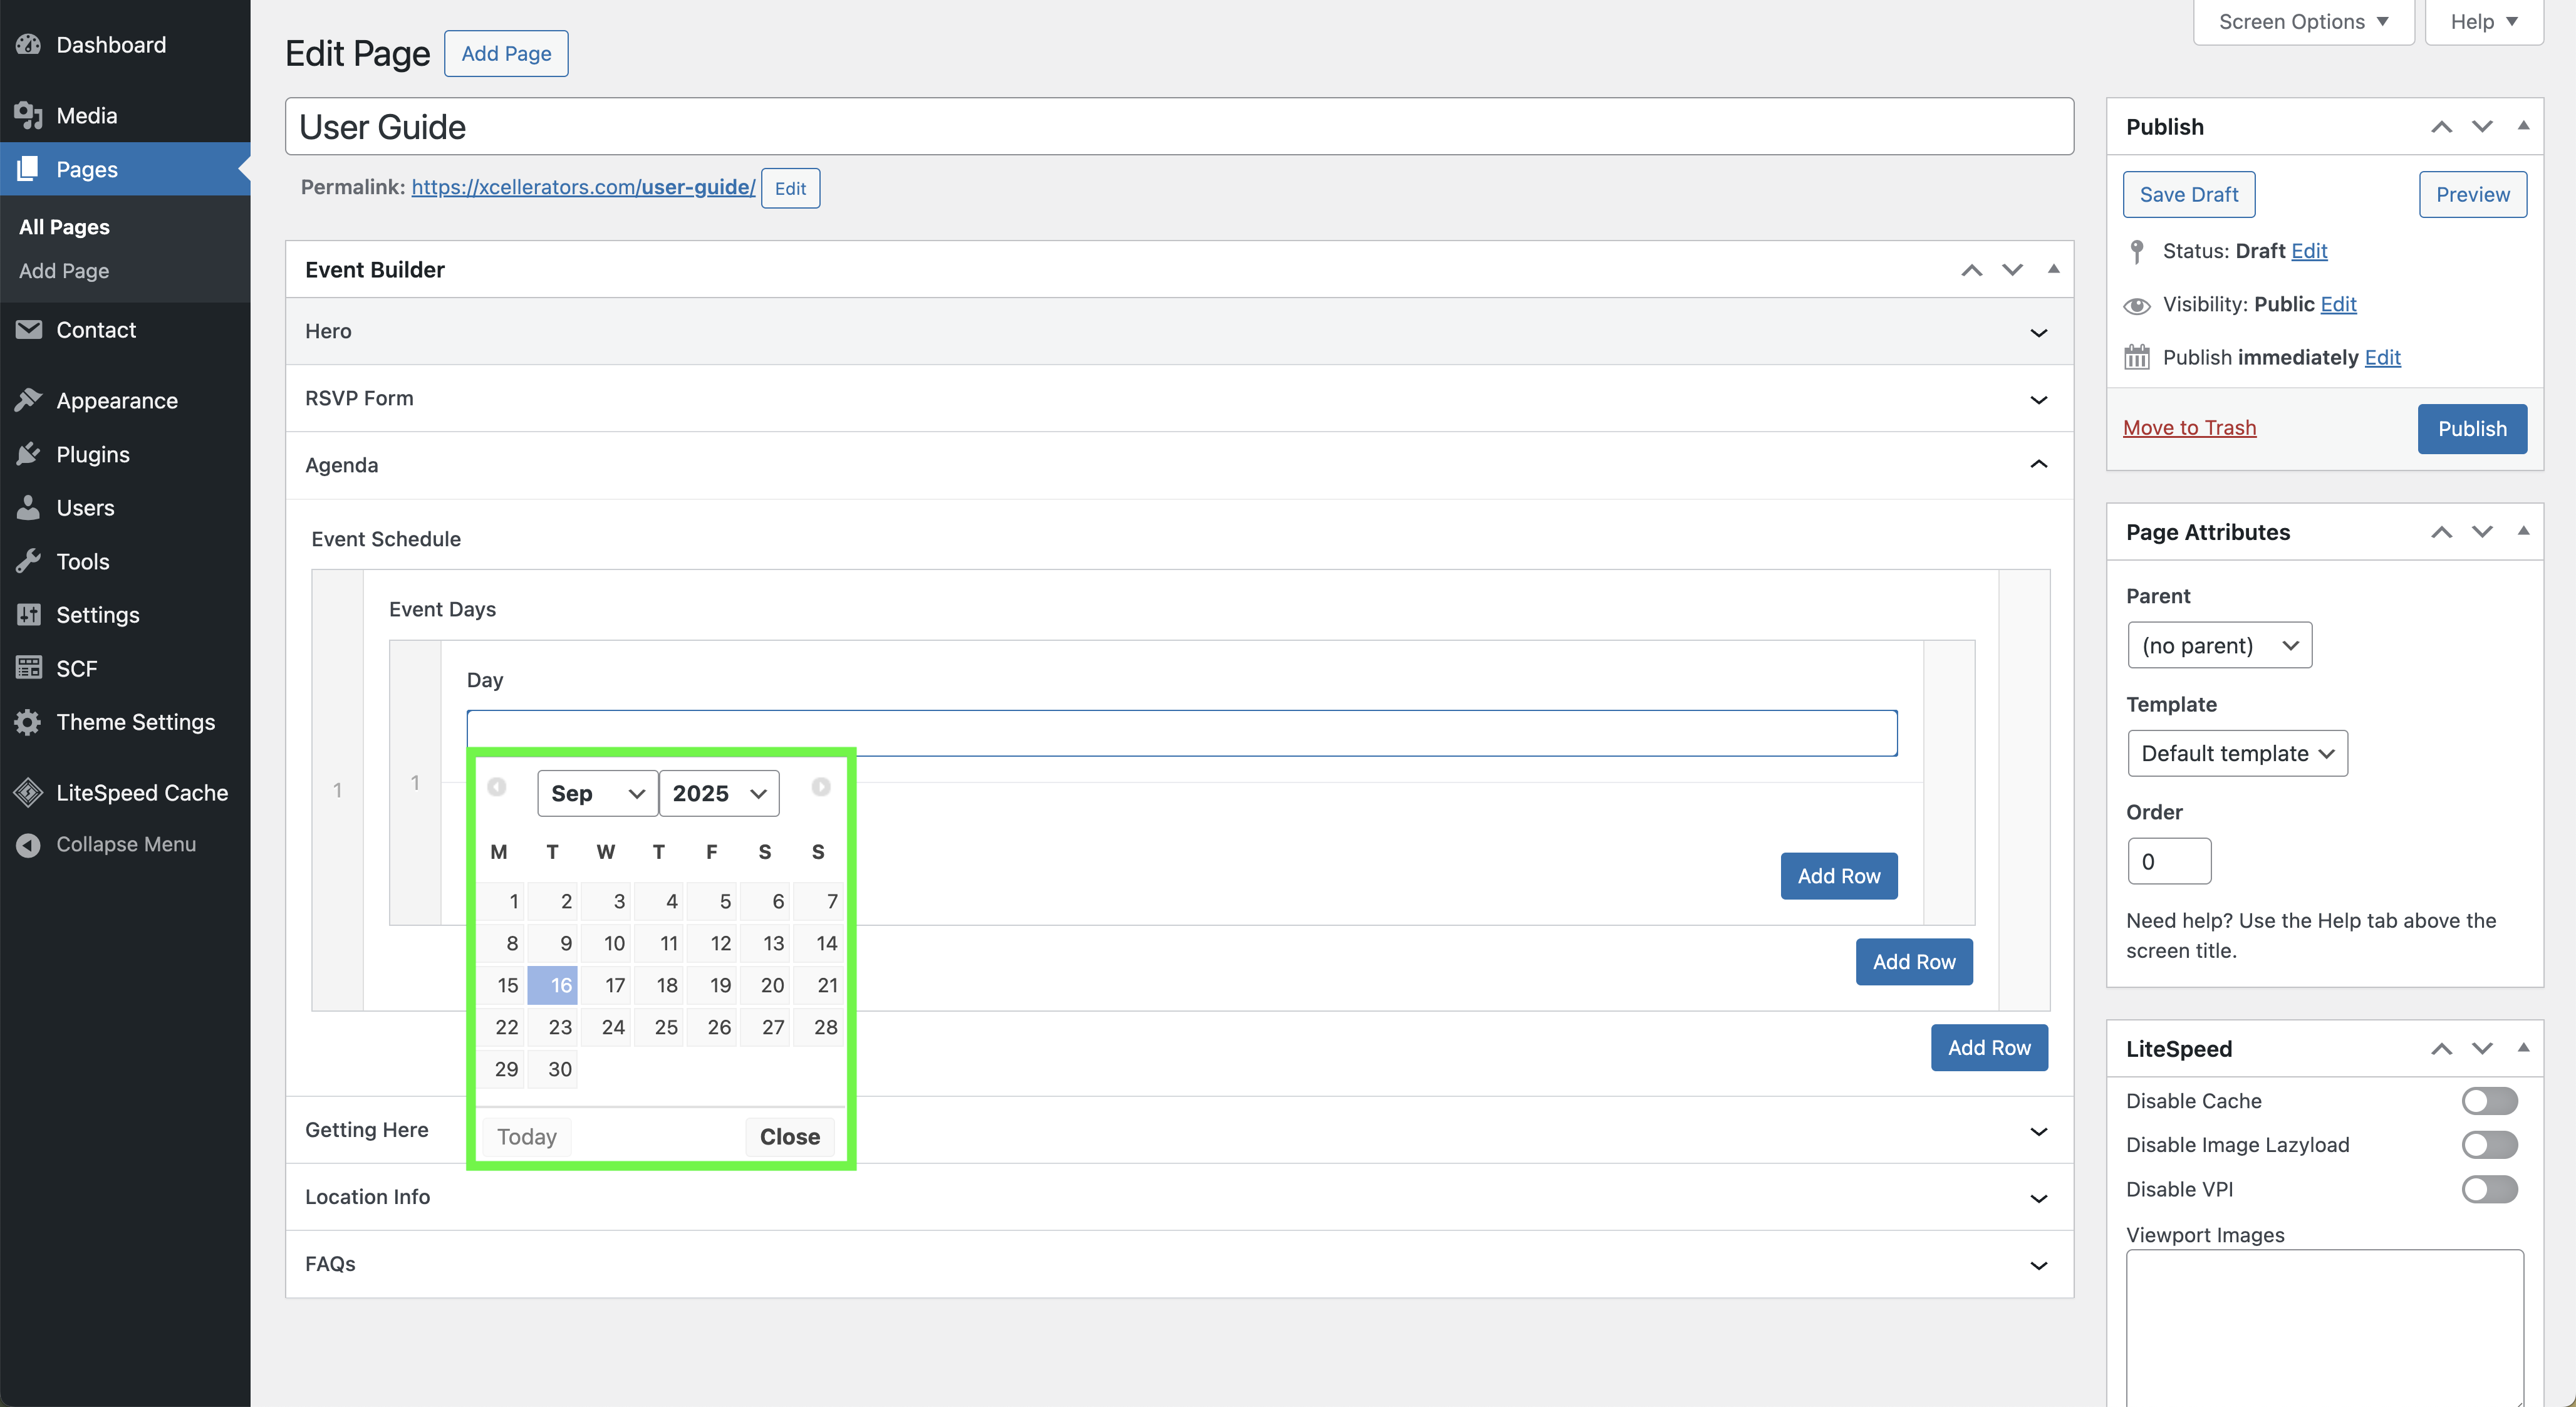Open the month dropdown showing Sep
This screenshot has height=1407, width=2576.
pyautogui.click(x=597, y=793)
